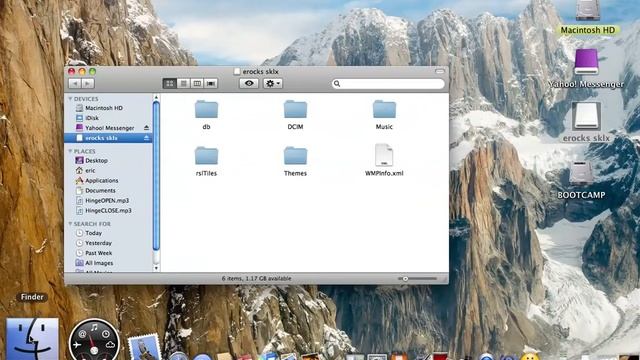Switch to list view
Viewport: 640px width, 360px height.
point(183,83)
